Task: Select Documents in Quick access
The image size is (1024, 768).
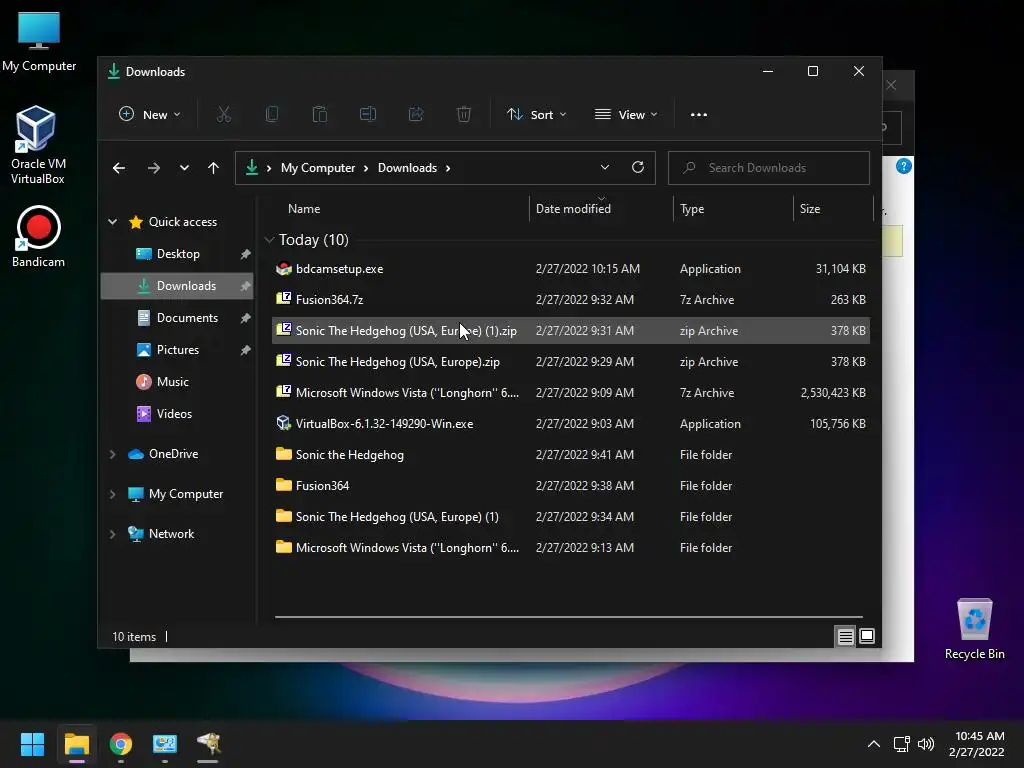Action: pos(177,318)
